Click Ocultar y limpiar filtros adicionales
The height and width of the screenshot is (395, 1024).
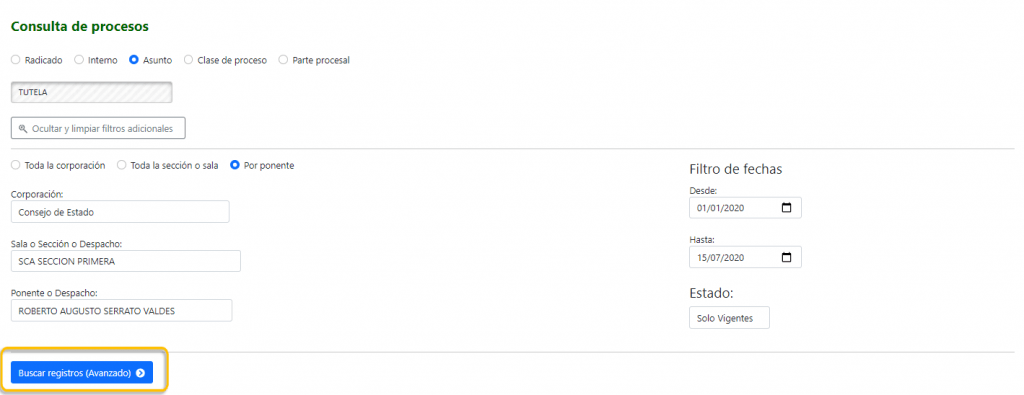click(98, 129)
